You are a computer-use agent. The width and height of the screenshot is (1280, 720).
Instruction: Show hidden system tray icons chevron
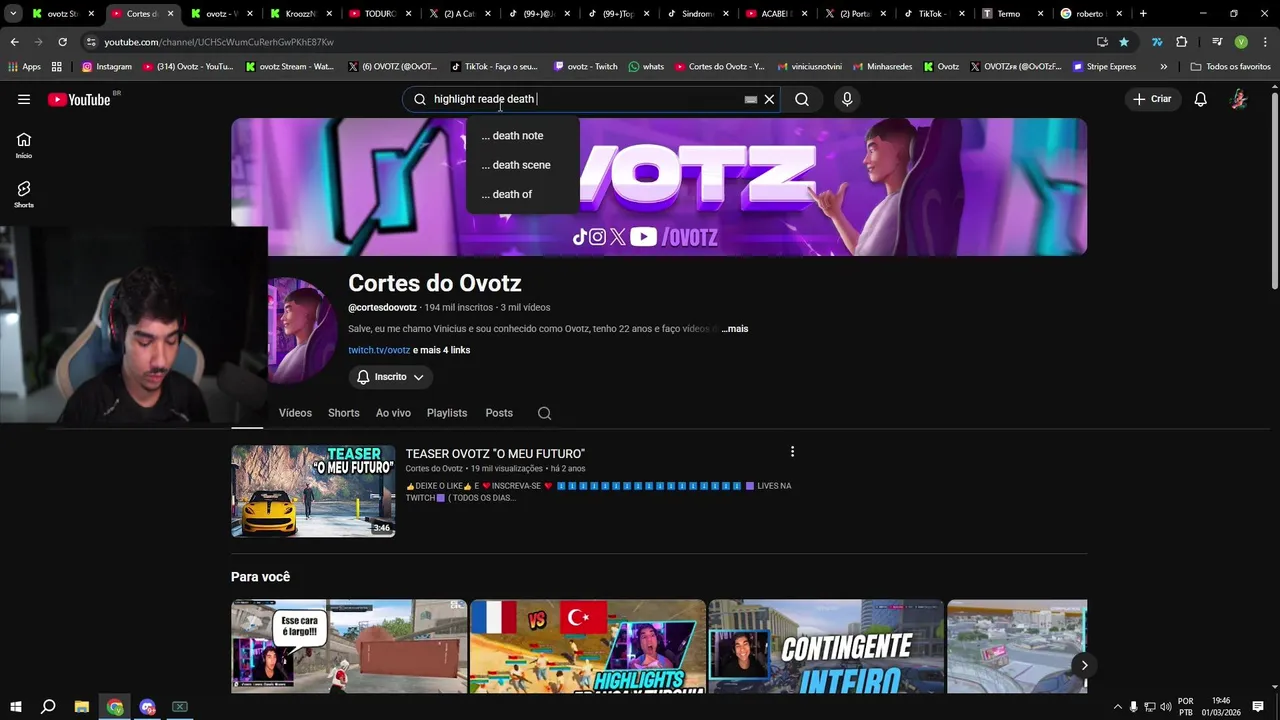click(x=1117, y=707)
